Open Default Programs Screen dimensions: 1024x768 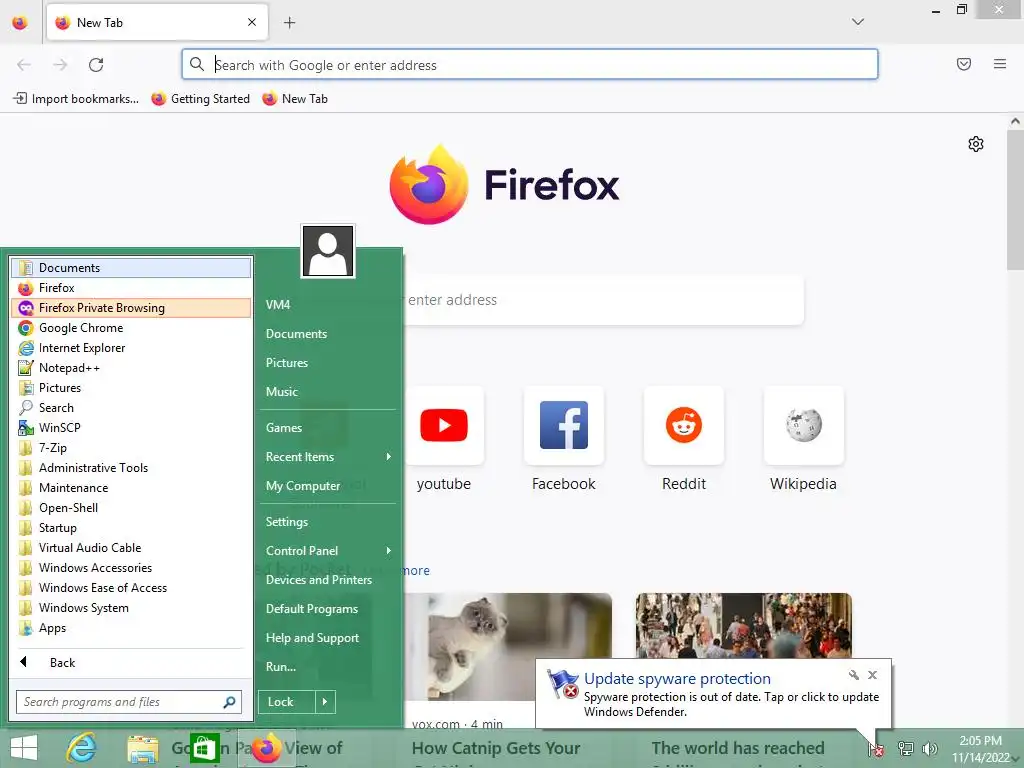click(x=328, y=609)
